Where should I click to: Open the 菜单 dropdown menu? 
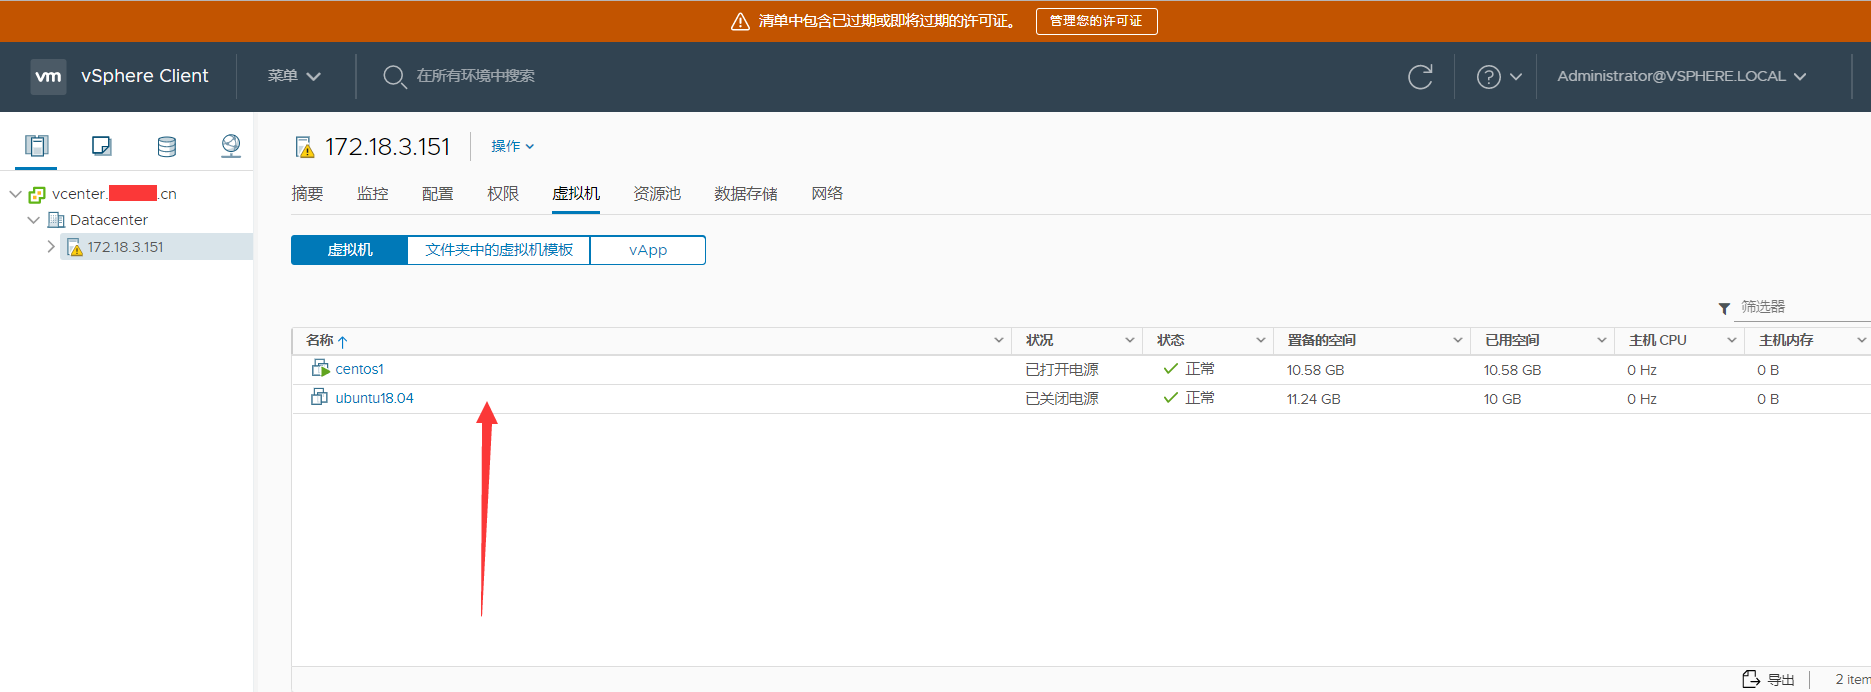[x=294, y=76]
